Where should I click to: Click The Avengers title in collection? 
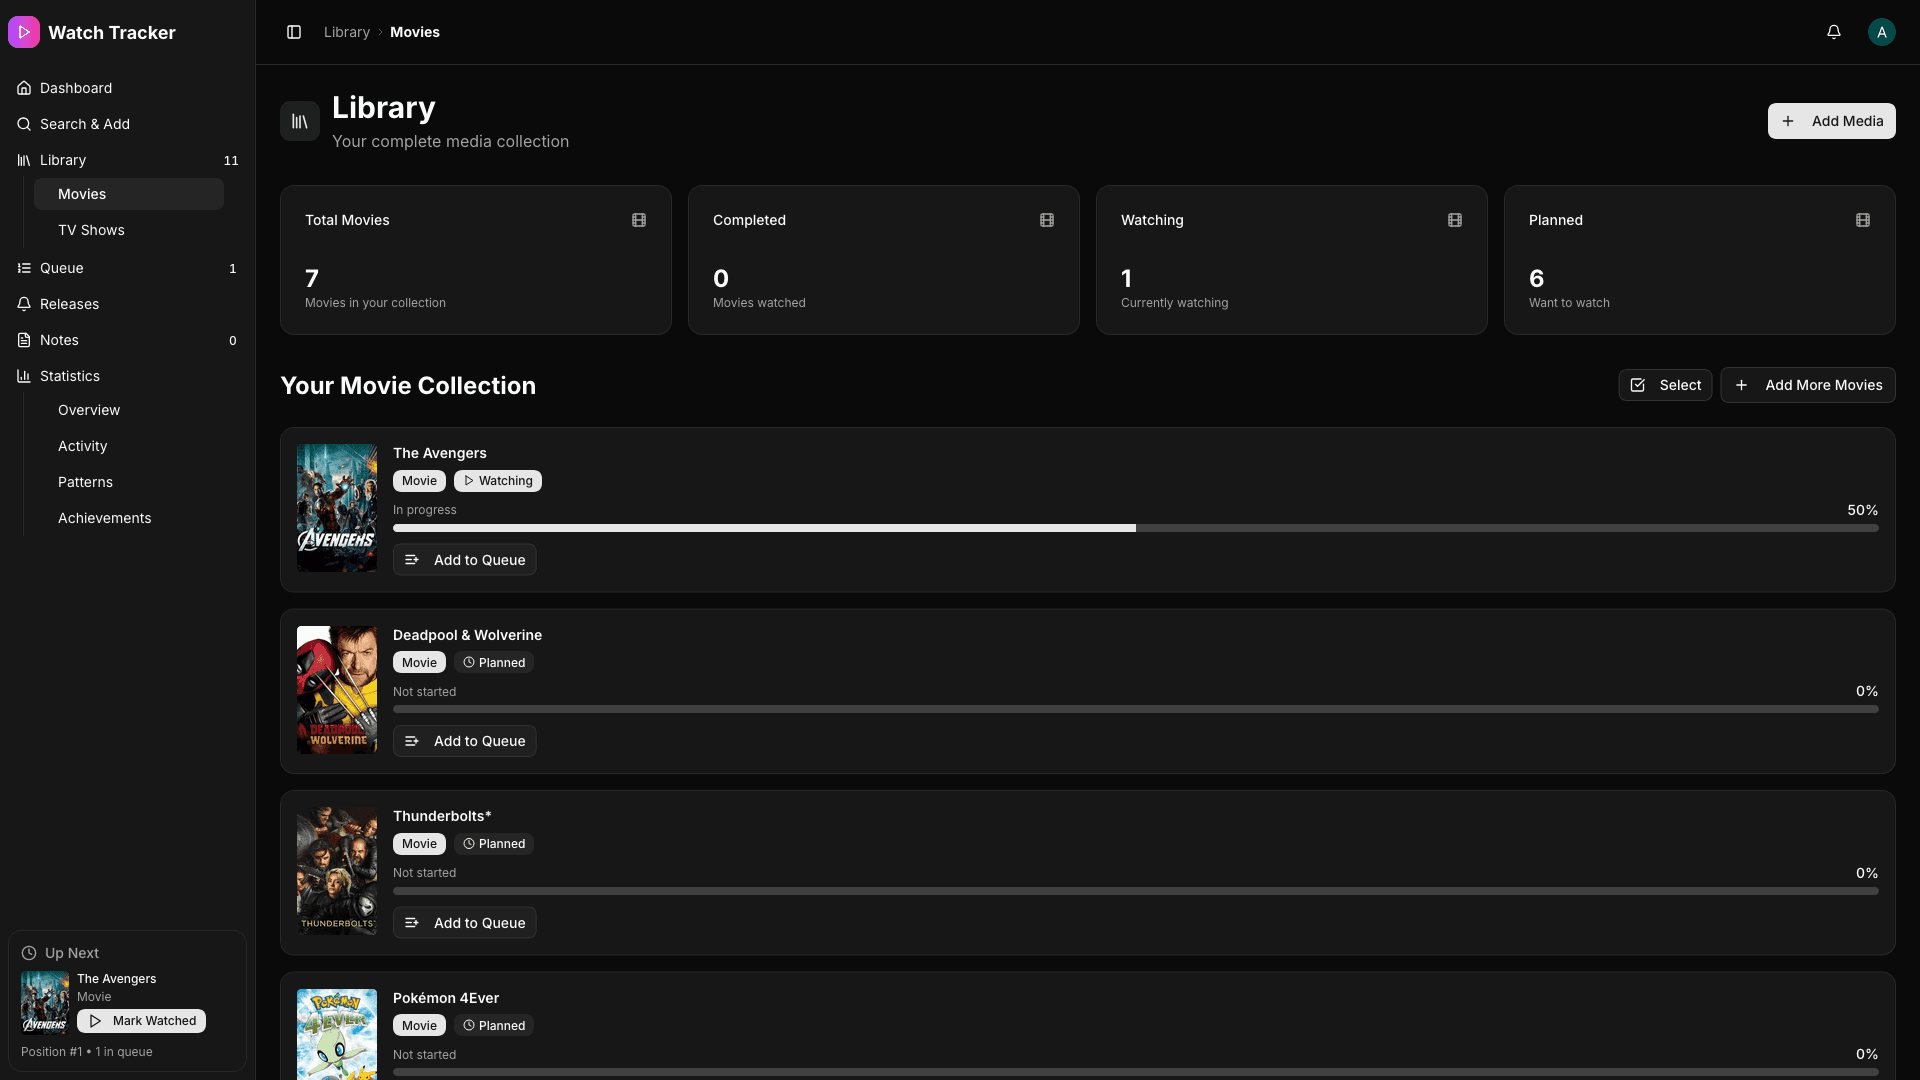point(440,453)
